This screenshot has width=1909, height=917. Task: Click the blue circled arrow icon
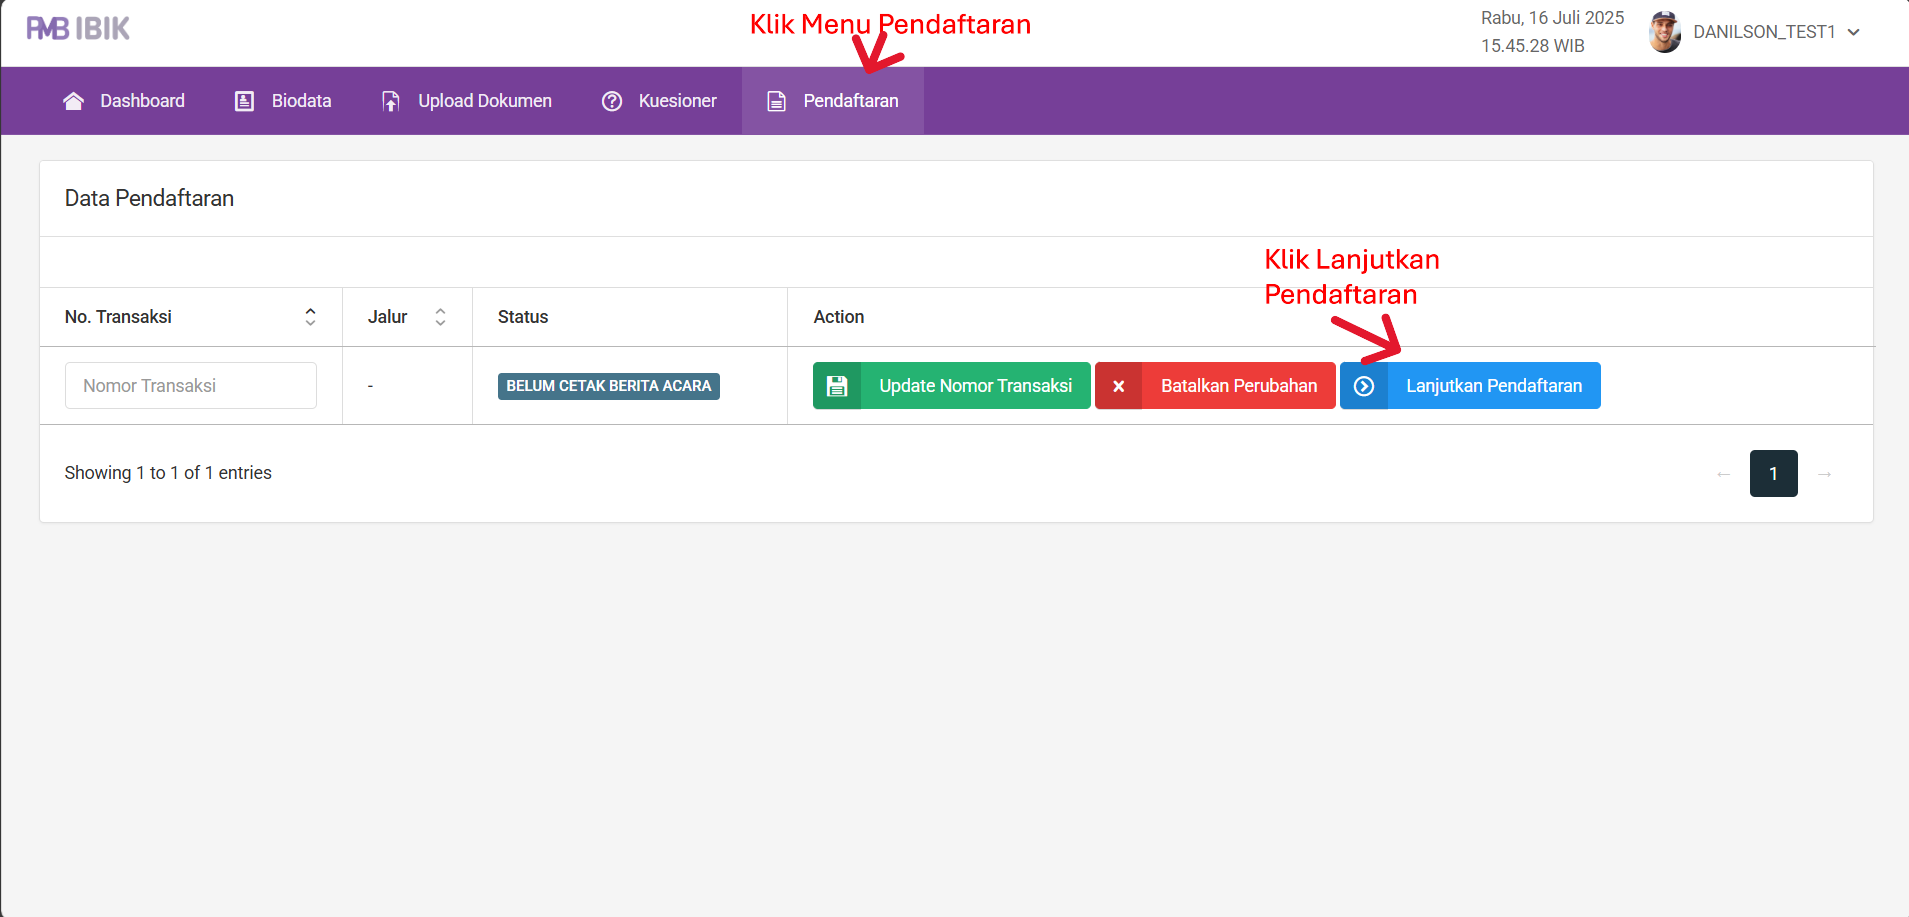1364,386
